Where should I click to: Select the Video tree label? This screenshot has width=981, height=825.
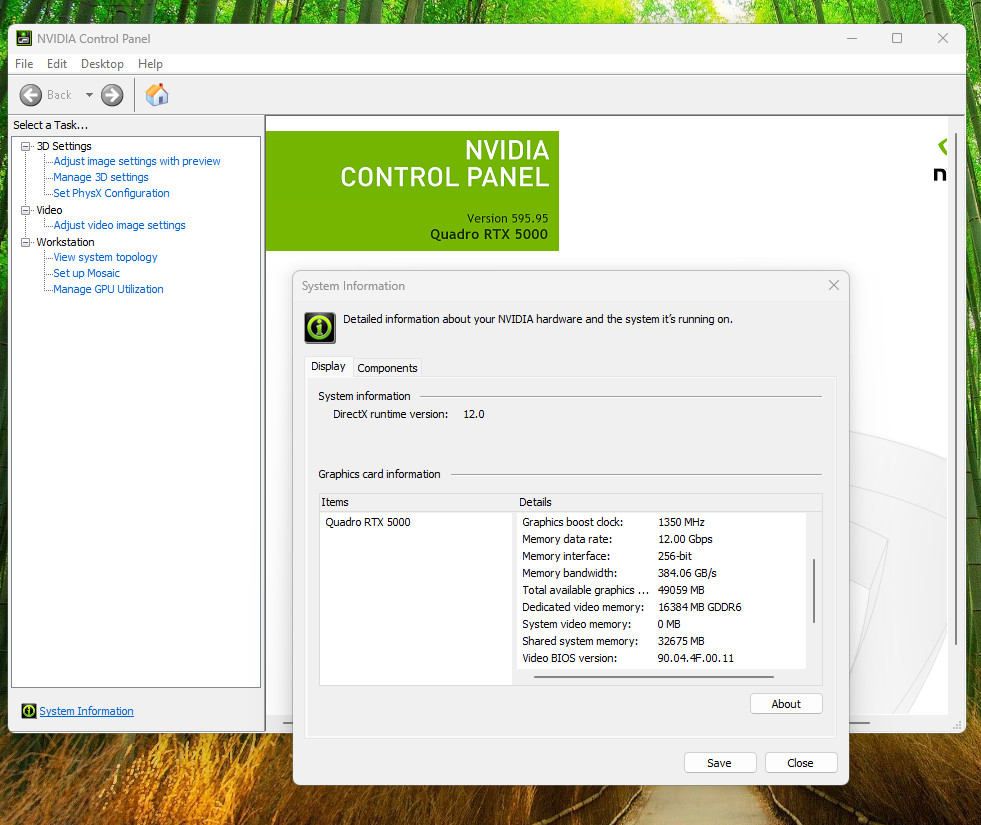tap(49, 210)
